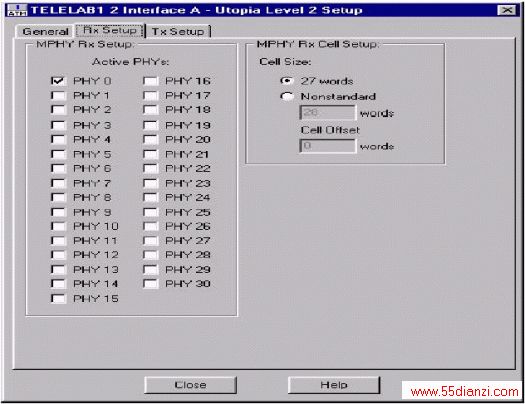Click the ATM icon in the title bar
This screenshot has width=525, height=404.
click(17, 10)
